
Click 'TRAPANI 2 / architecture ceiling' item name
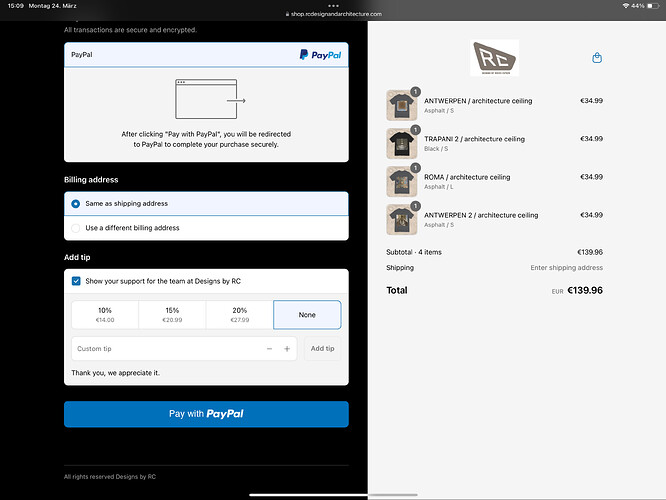pos(474,139)
